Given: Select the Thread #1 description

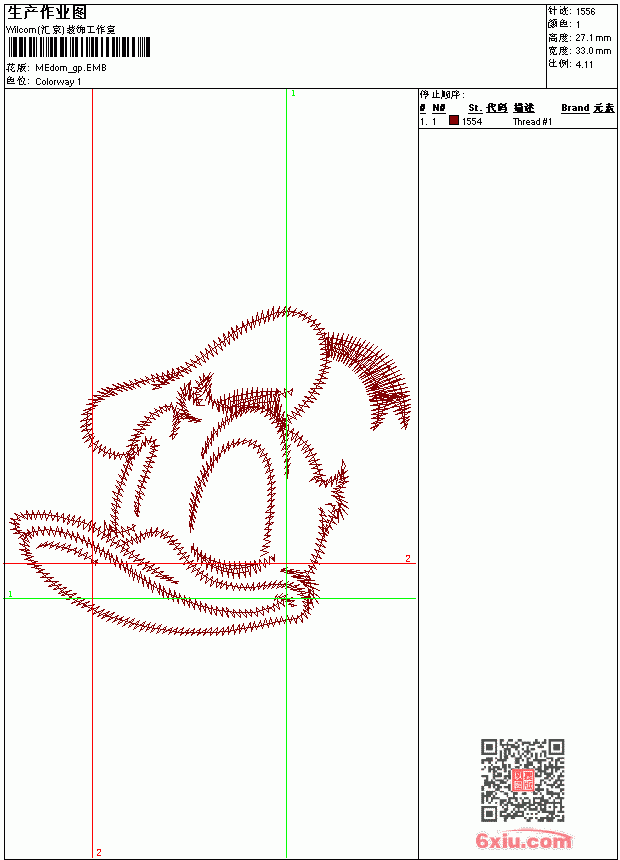Looking at the screenshot, I should point(532,122).
